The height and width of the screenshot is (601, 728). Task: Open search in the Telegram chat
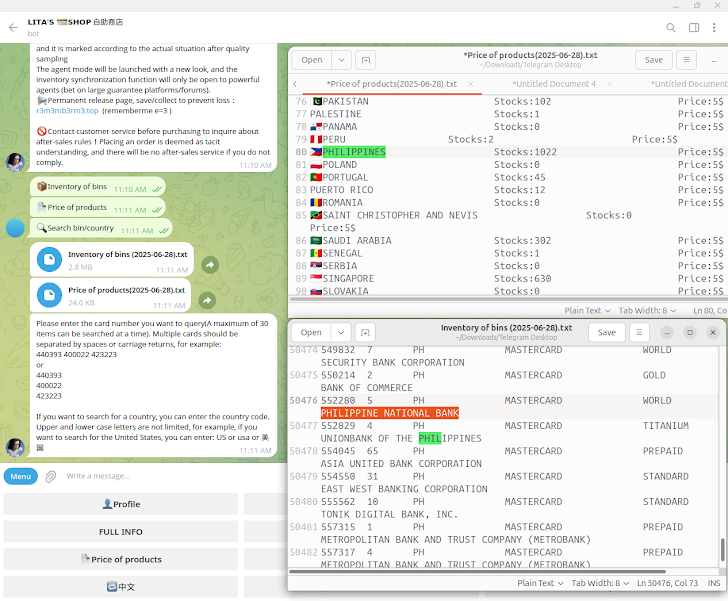pos(671,28)
